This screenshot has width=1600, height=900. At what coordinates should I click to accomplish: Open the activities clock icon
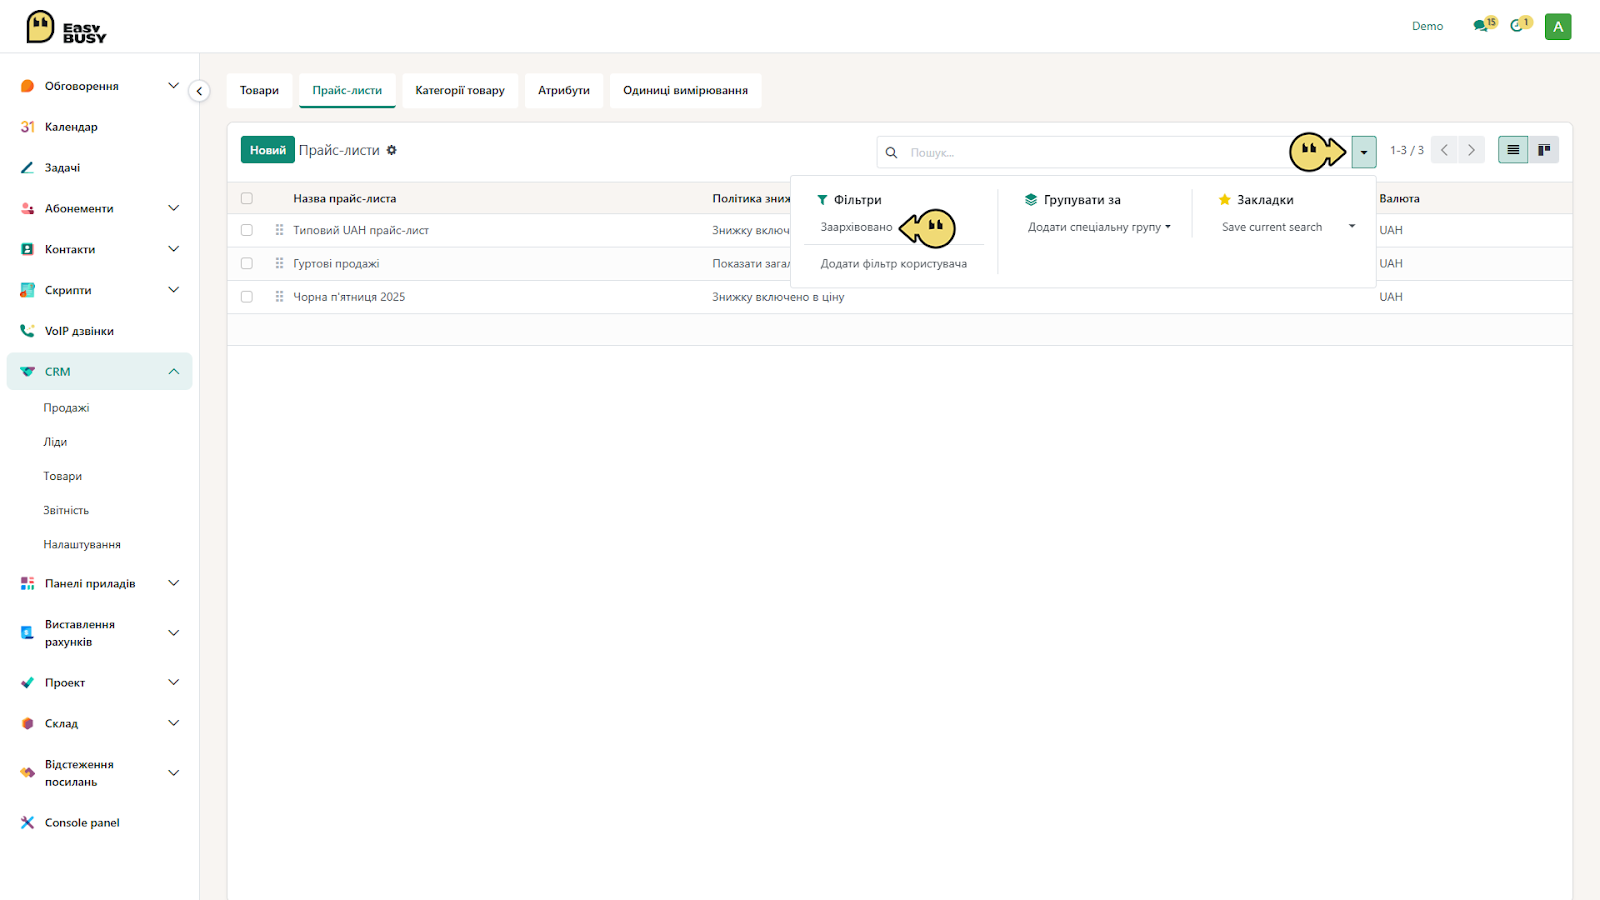(1518, 26)
